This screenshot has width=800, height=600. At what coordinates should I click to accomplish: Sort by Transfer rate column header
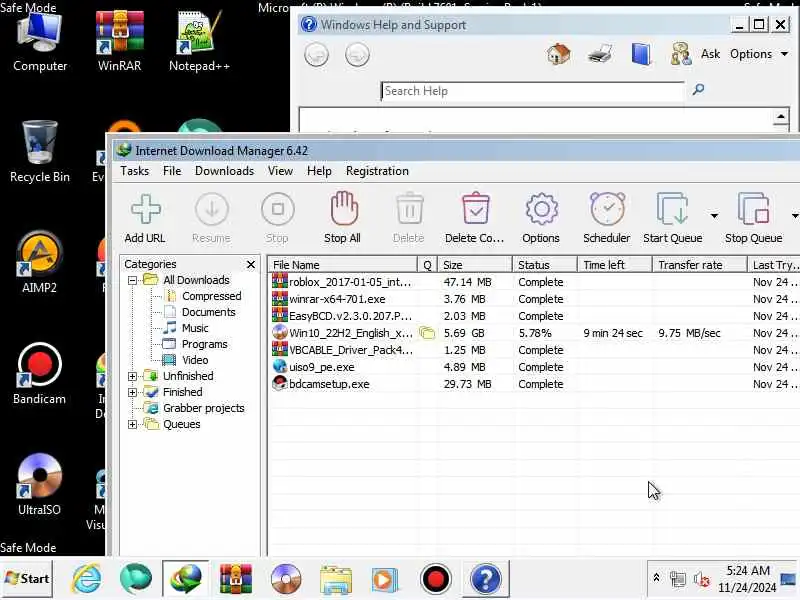click(x=699, y=265)
